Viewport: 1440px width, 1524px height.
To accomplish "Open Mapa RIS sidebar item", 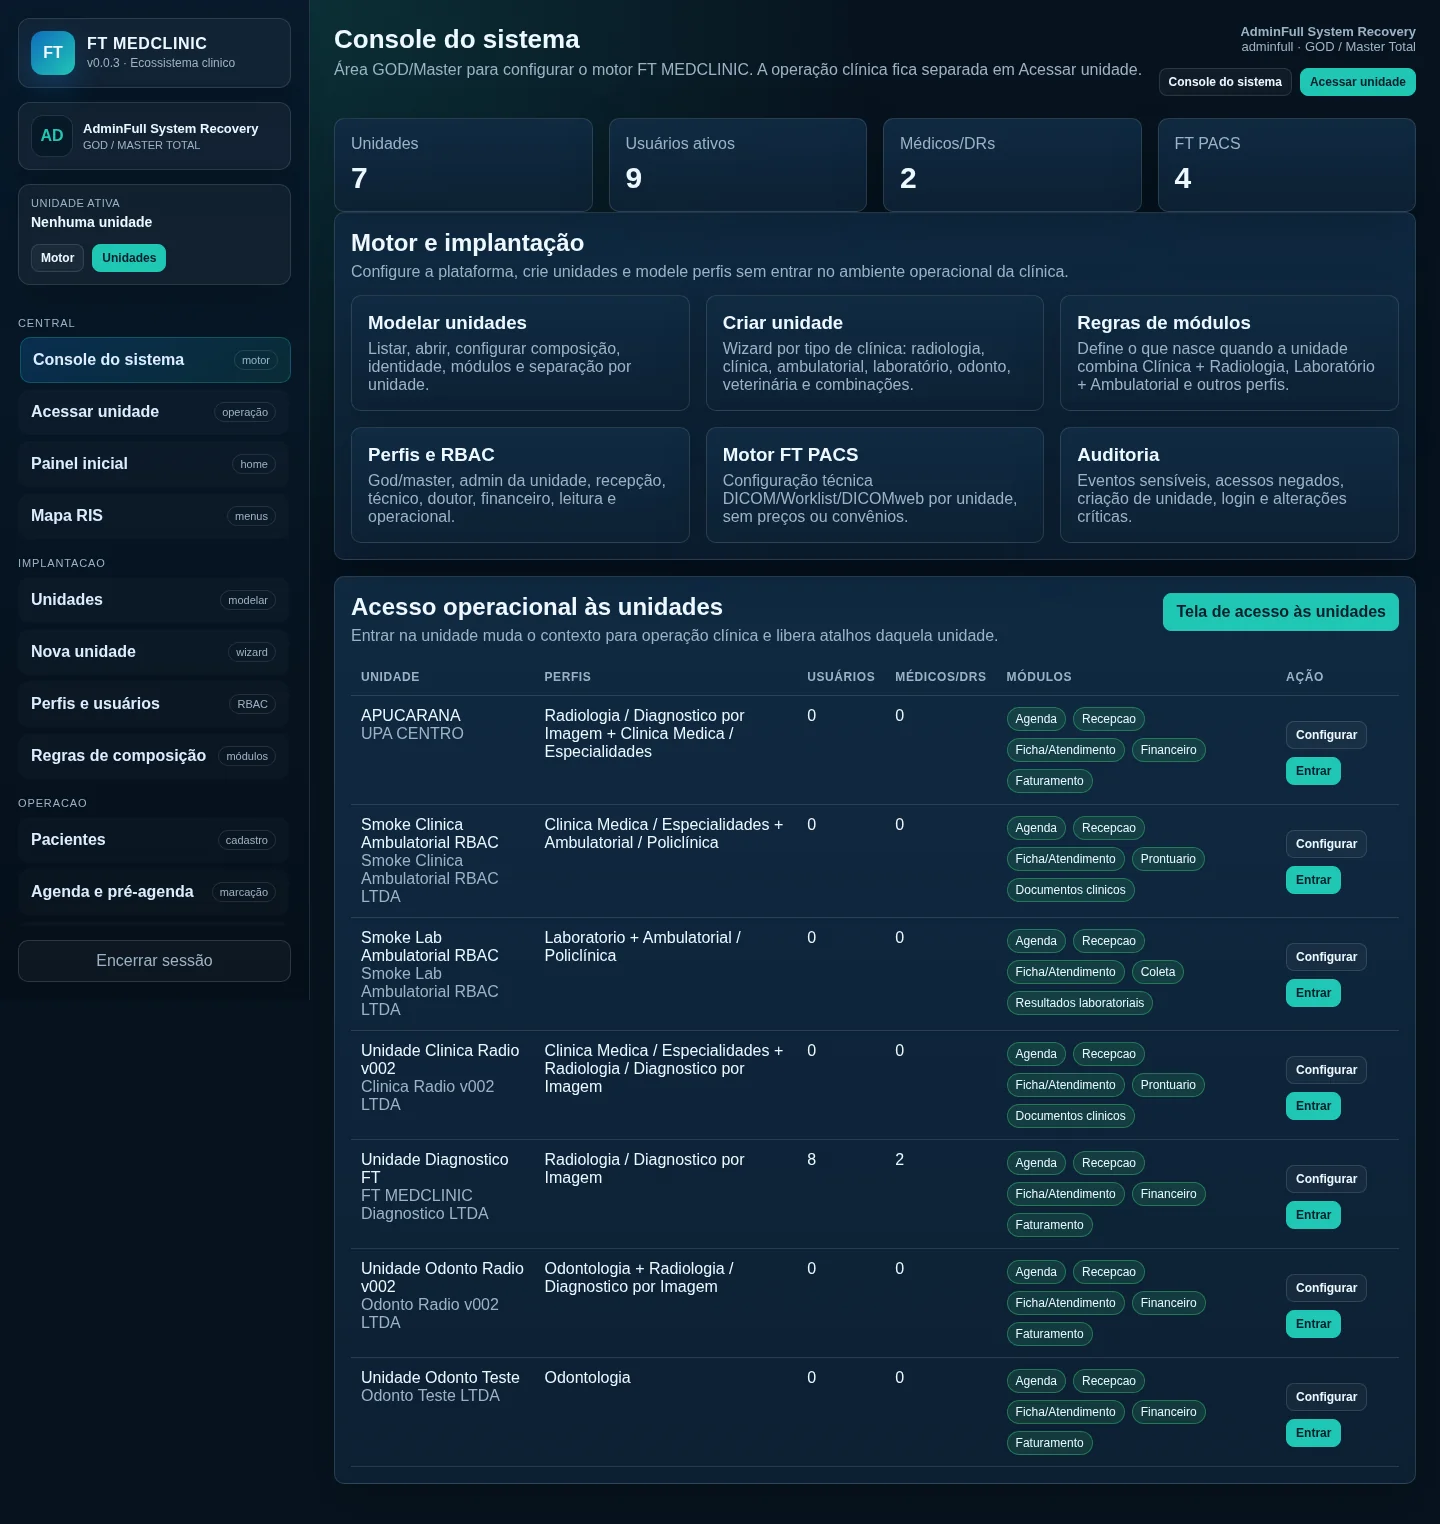I will [x=154, y=516].
